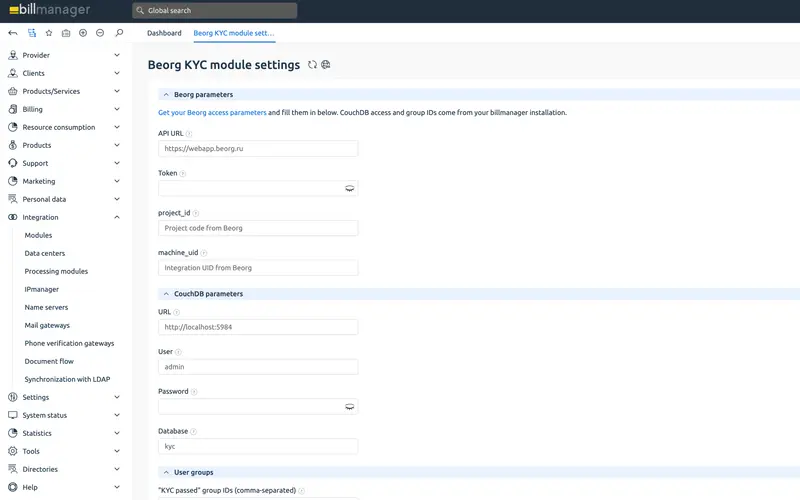Screen dimensions: 800x500
Task: Open help hint next to KYC passed group IDs
Action: tap(302, 491)
